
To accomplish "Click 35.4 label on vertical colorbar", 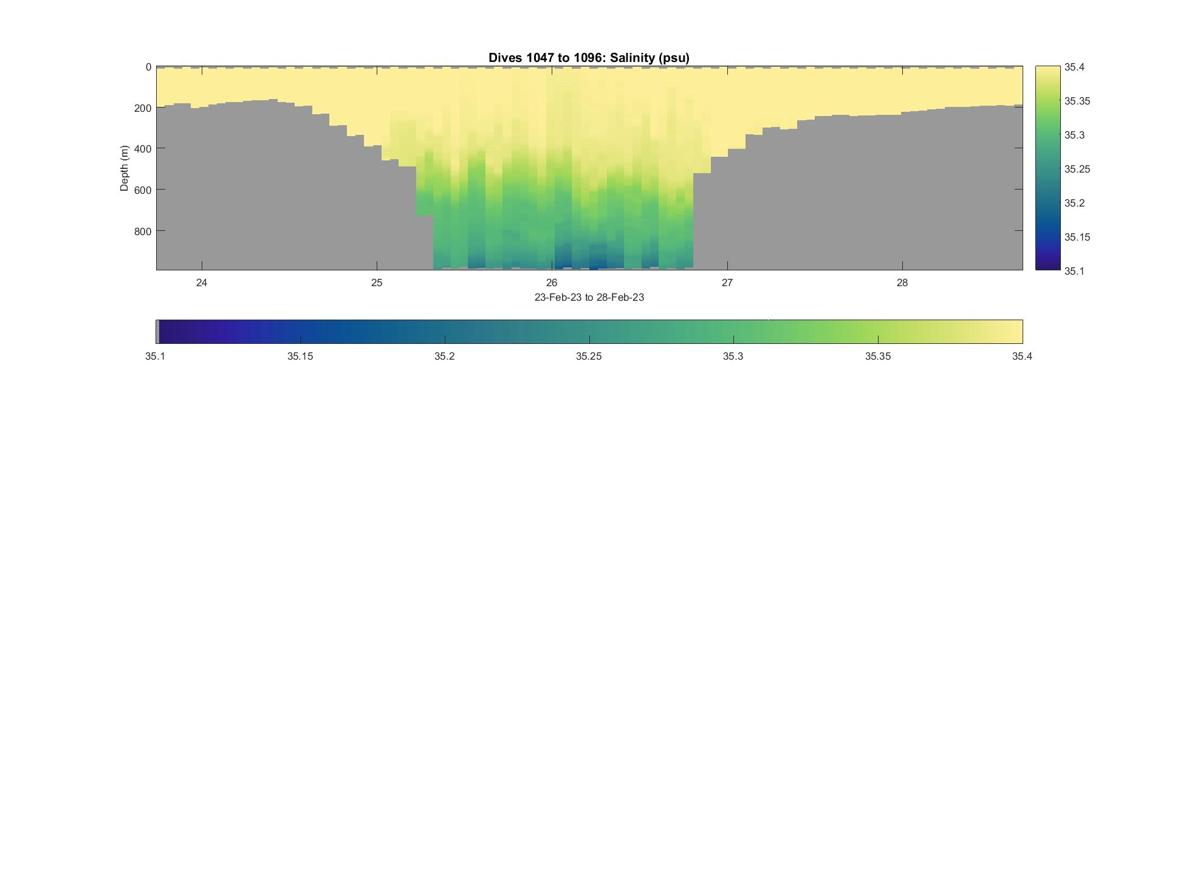I will pyautogui.click(x=1074, y=67).
